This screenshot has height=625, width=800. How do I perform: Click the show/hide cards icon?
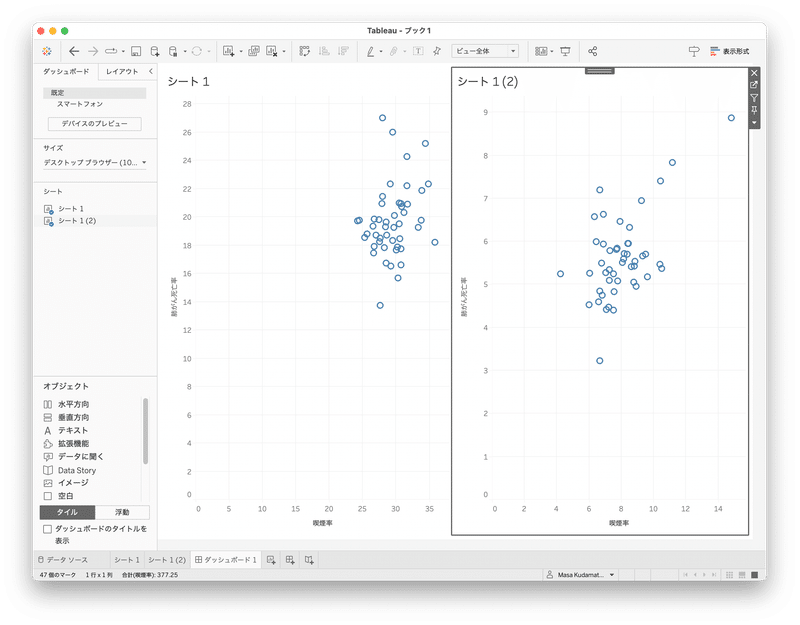click(x=541, y=51)
